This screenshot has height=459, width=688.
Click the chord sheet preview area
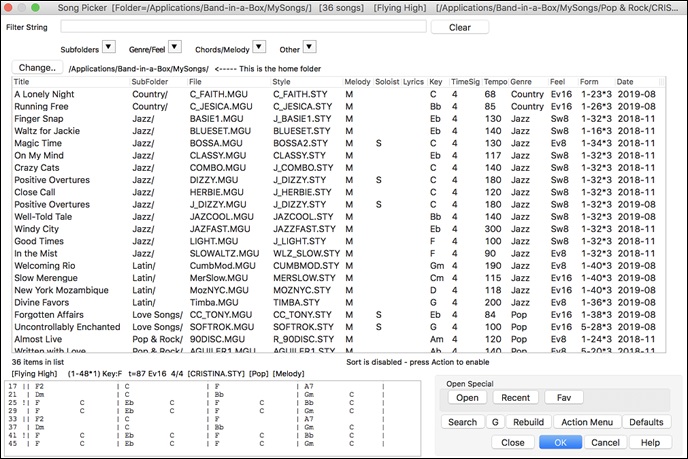[213, 419]
